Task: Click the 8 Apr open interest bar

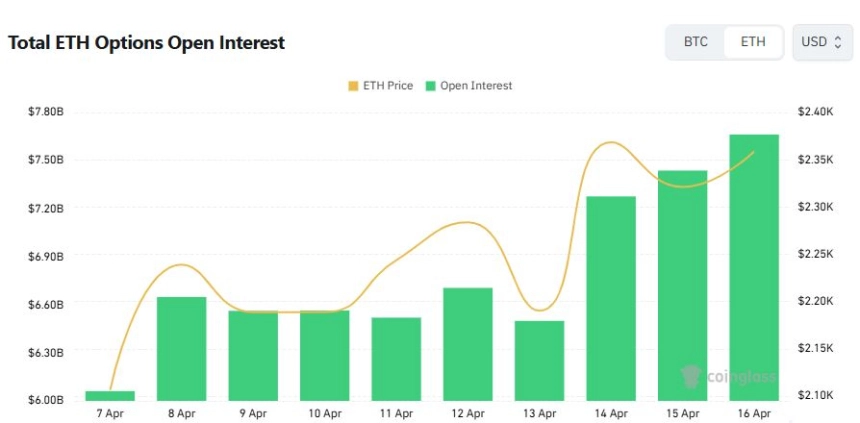Action: pos(182,349)
